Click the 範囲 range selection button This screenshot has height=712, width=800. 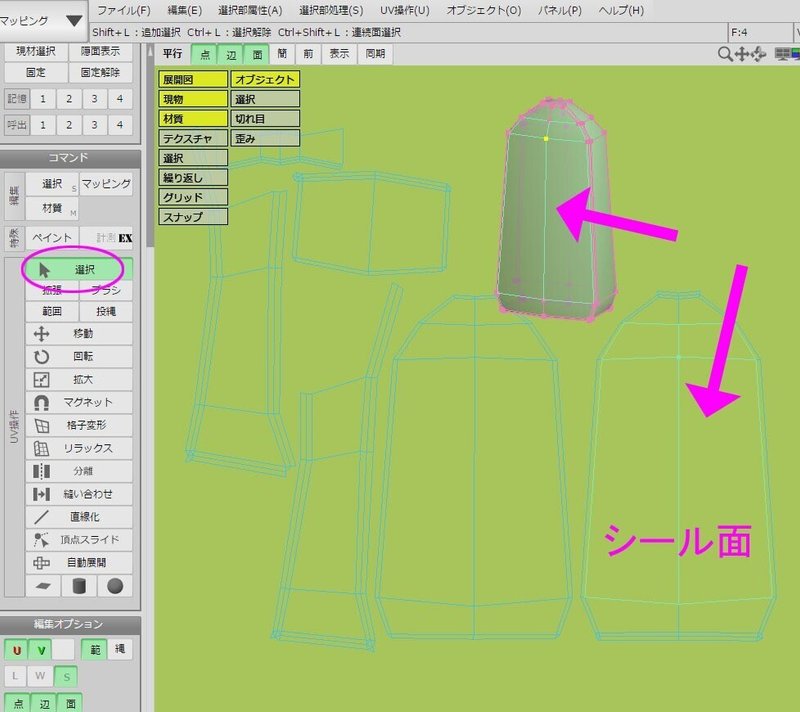pyautogui.click(x=52, y=311)
